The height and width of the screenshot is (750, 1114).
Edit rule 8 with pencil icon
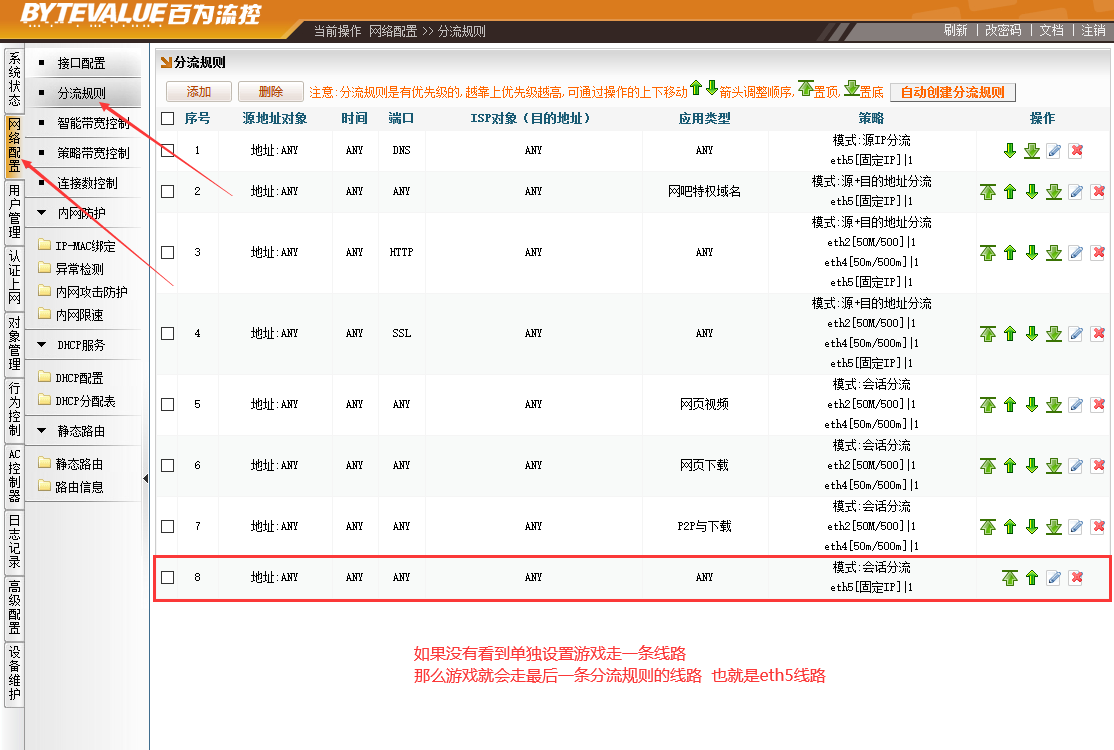[x=1054, y=578]
